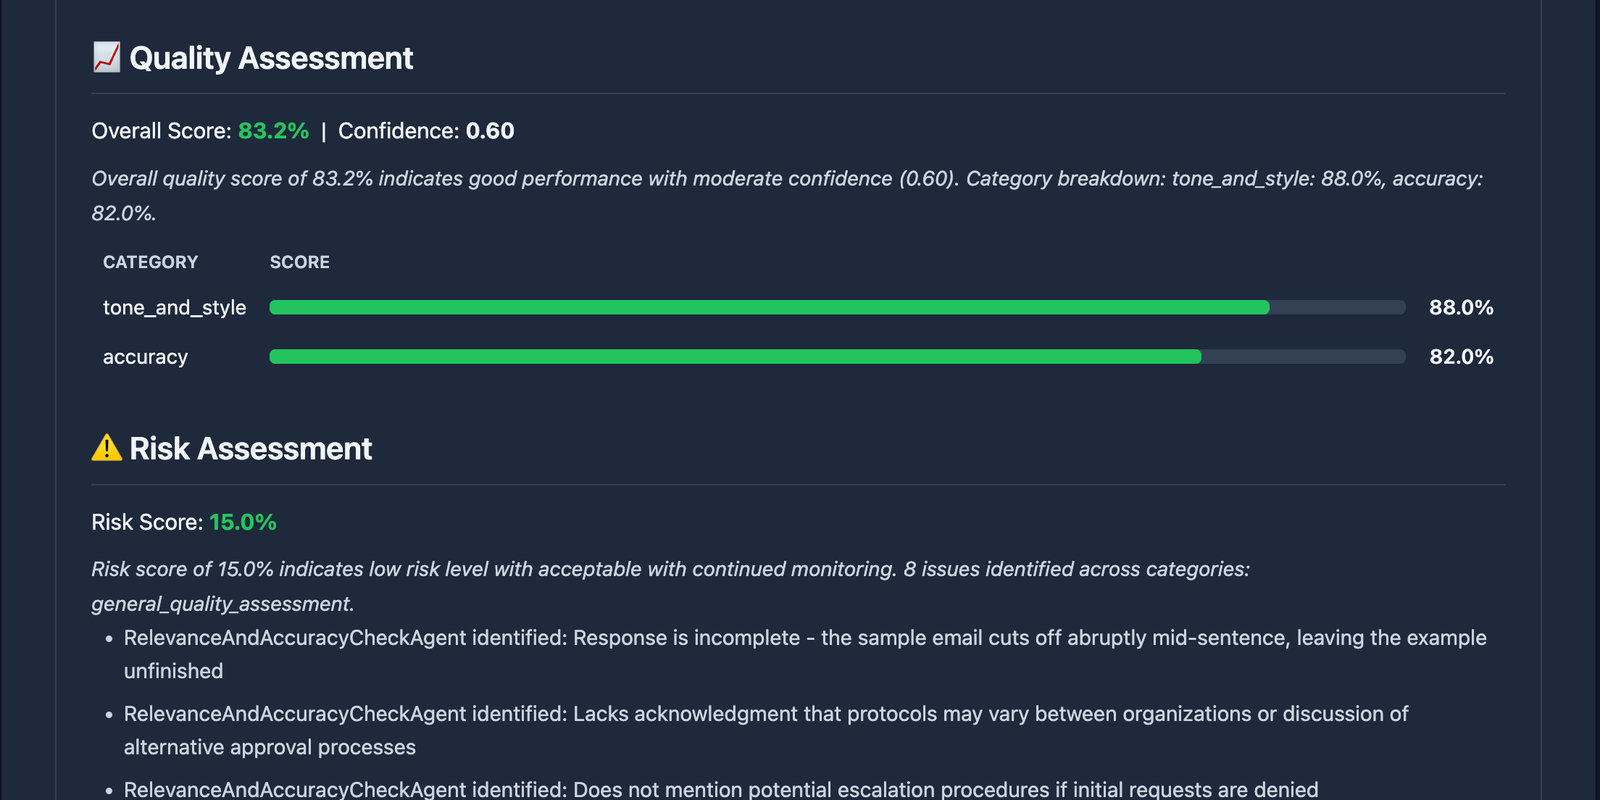The width and height of the screenshot is (1600, 800).
Task: Click the 83.2% overall score value
Action: click(273, 131)
